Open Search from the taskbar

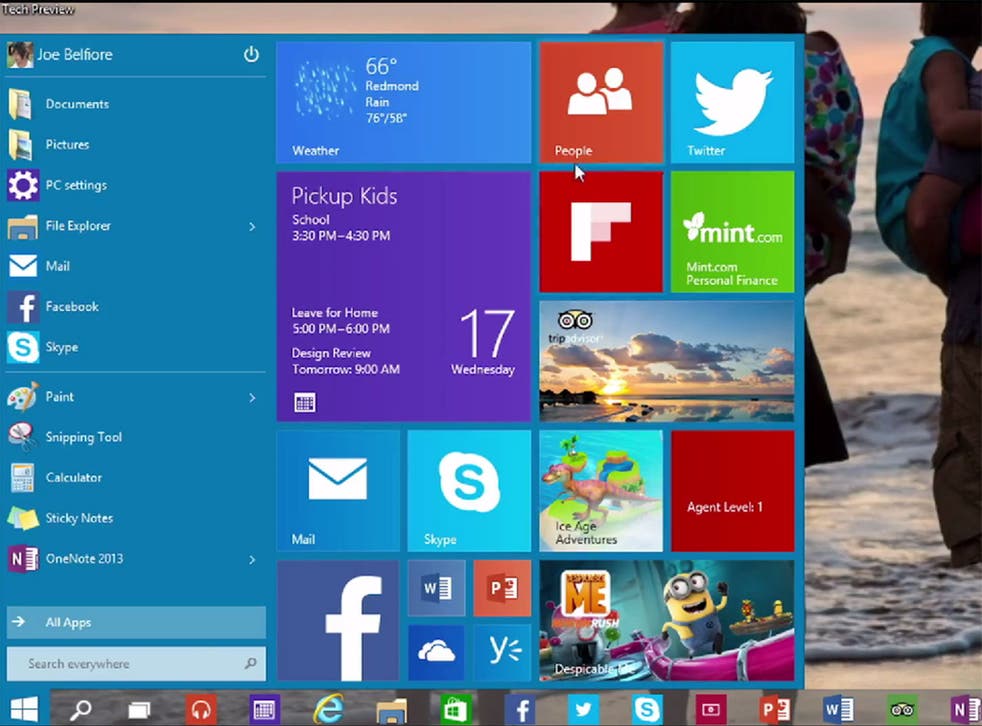80,709
